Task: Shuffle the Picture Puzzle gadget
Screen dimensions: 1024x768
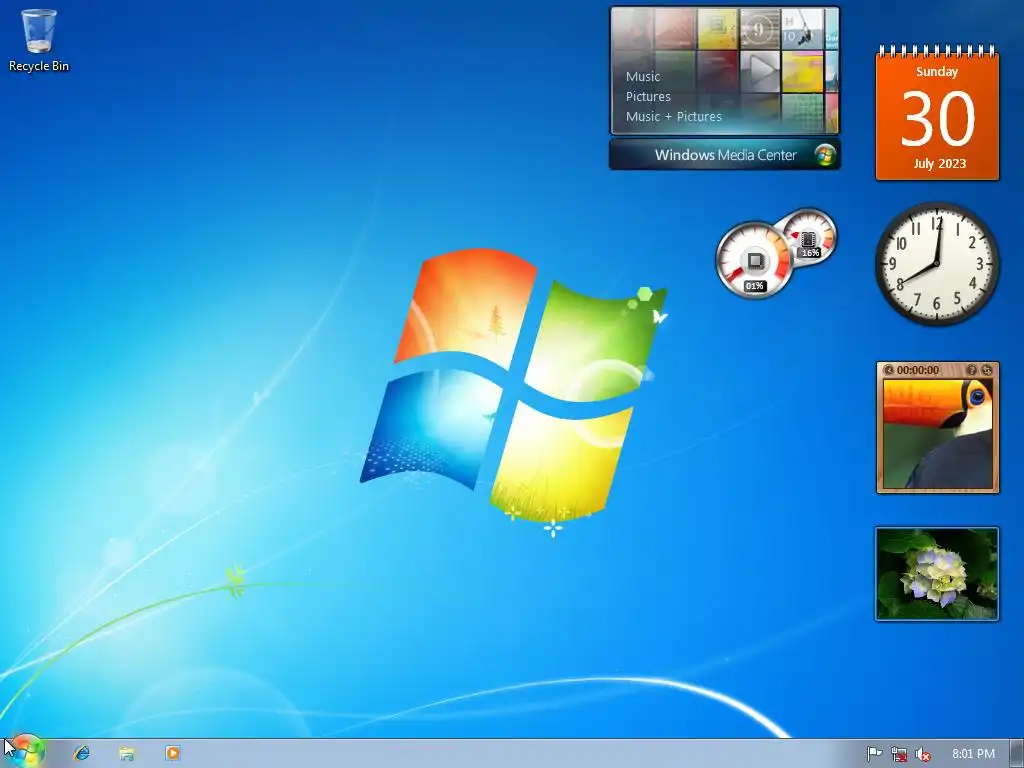Action: pyautogui.click(x=987, y=370)
